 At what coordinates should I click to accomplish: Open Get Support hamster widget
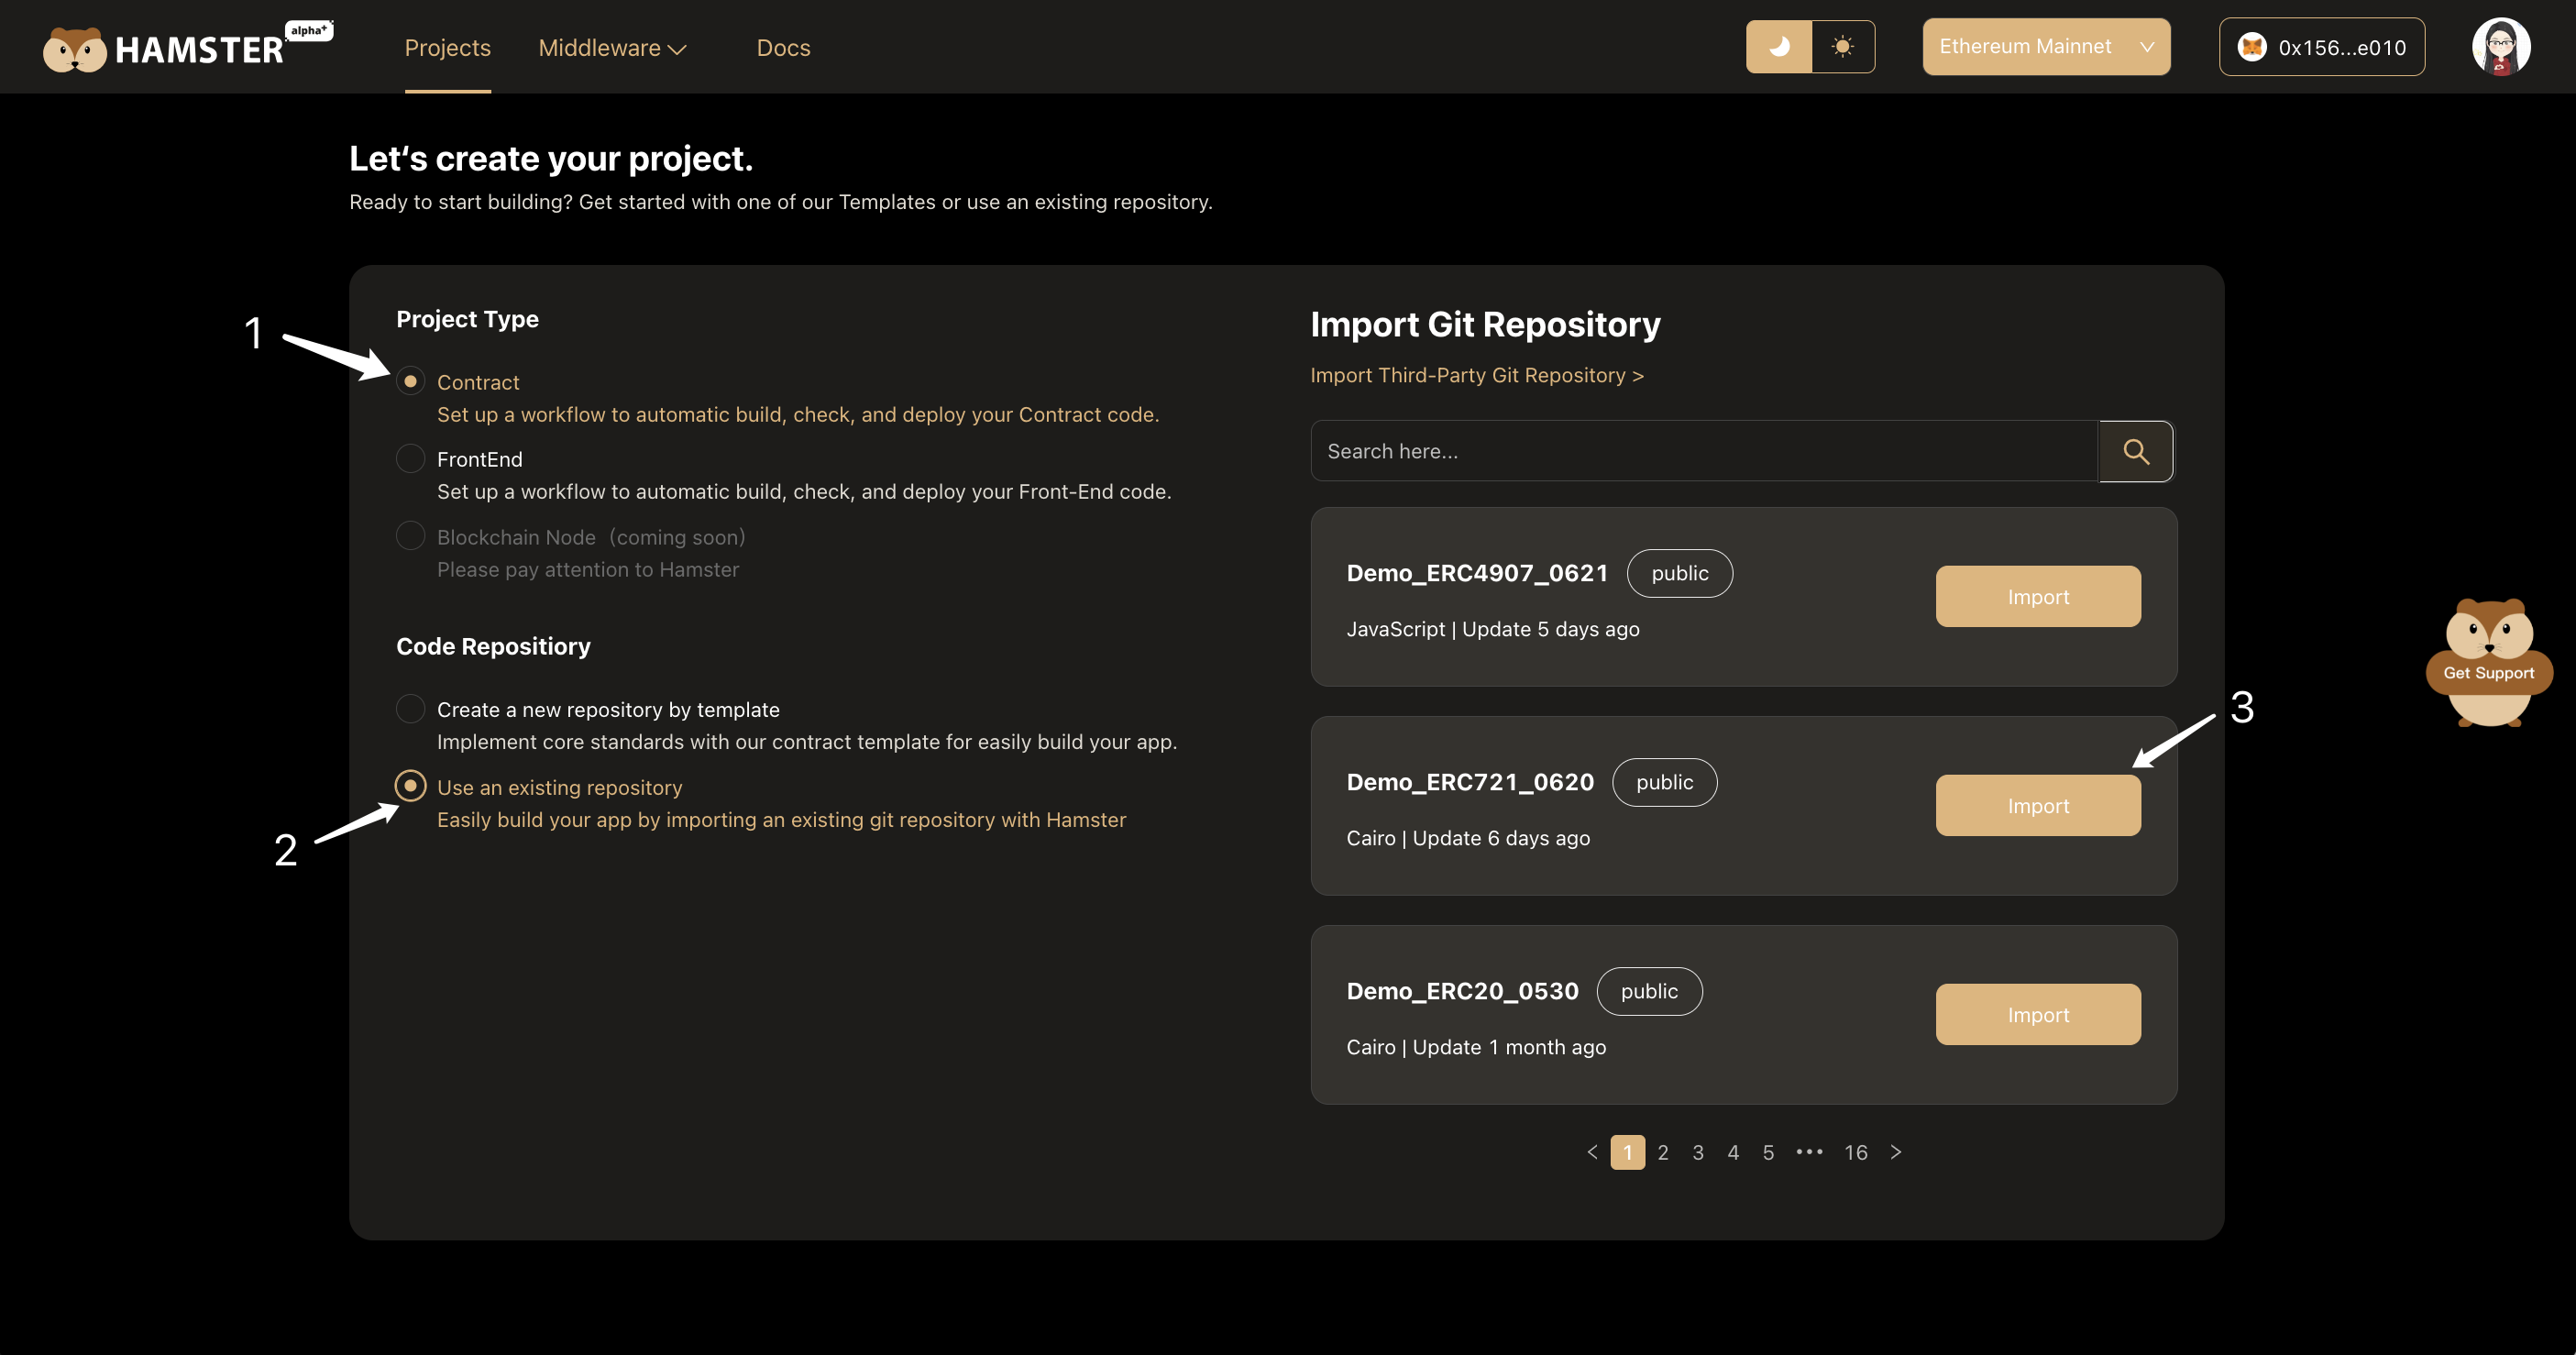pyautogui.click(x=2489, y=662)
